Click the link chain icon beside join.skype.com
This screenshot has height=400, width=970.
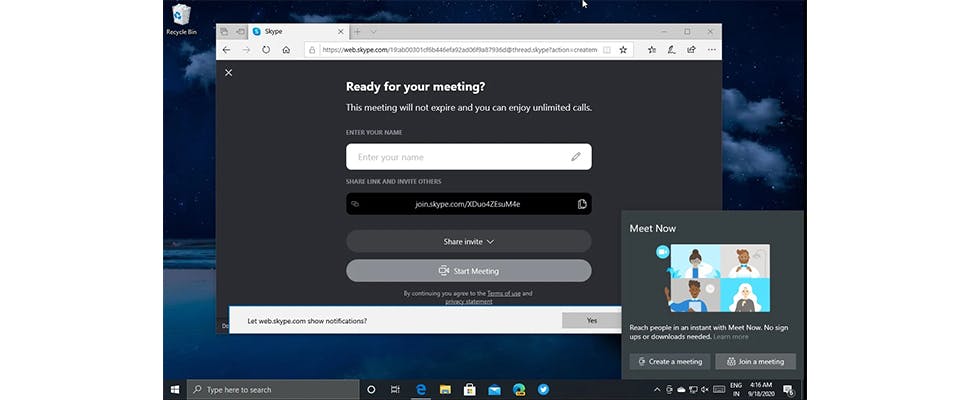[355, 204]
